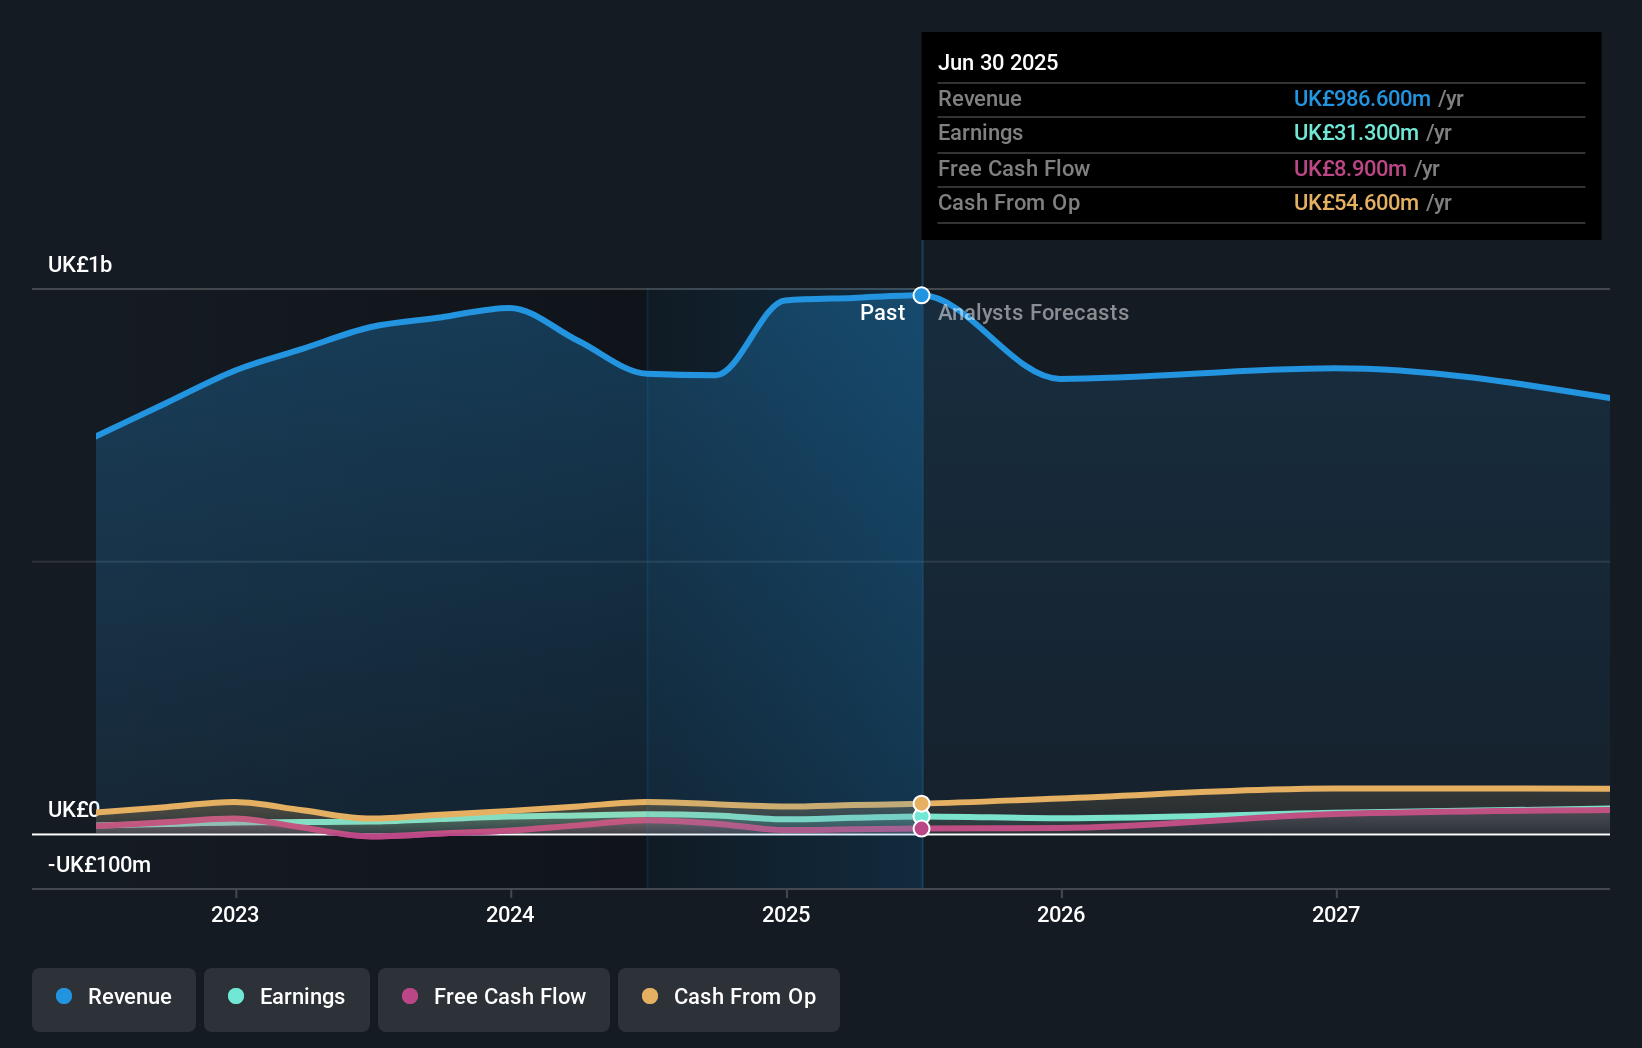Select the UK£986.600m revenue value

click(x=1362, y=99)
